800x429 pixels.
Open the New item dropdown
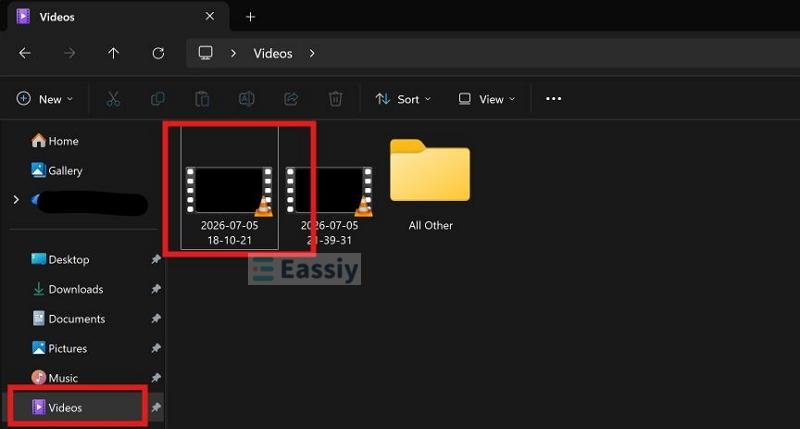(45, 99)
